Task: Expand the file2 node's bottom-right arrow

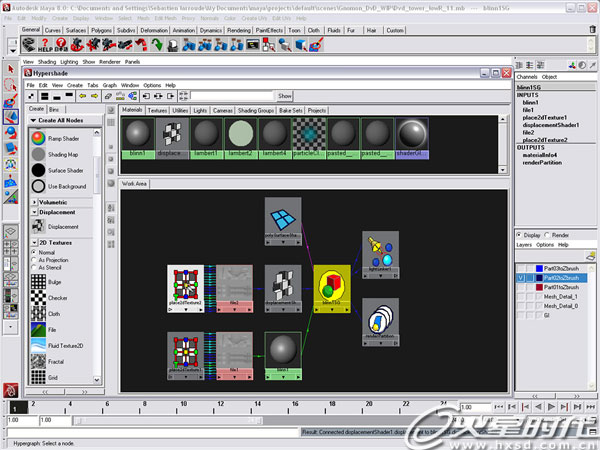Action: coord(249,310)
